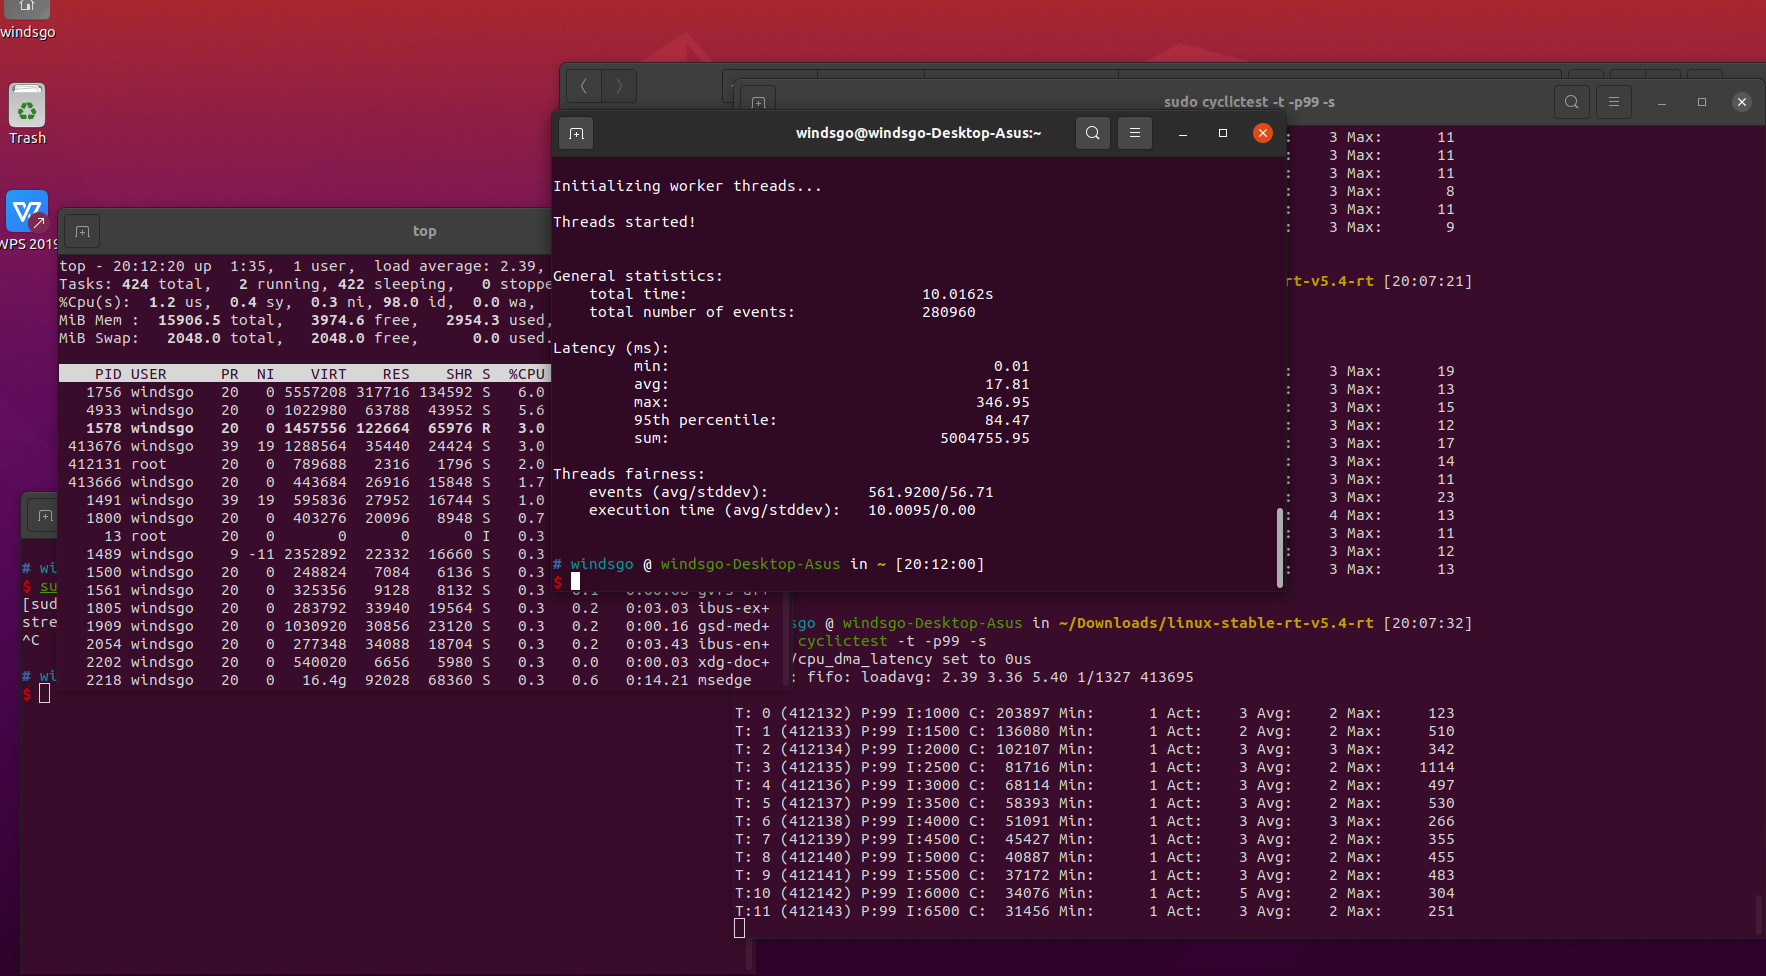This screenshot has height=976, width=1766.
Task: Focus the terminal window titled top
Action: pyautogui.click(x=424, y=231)
